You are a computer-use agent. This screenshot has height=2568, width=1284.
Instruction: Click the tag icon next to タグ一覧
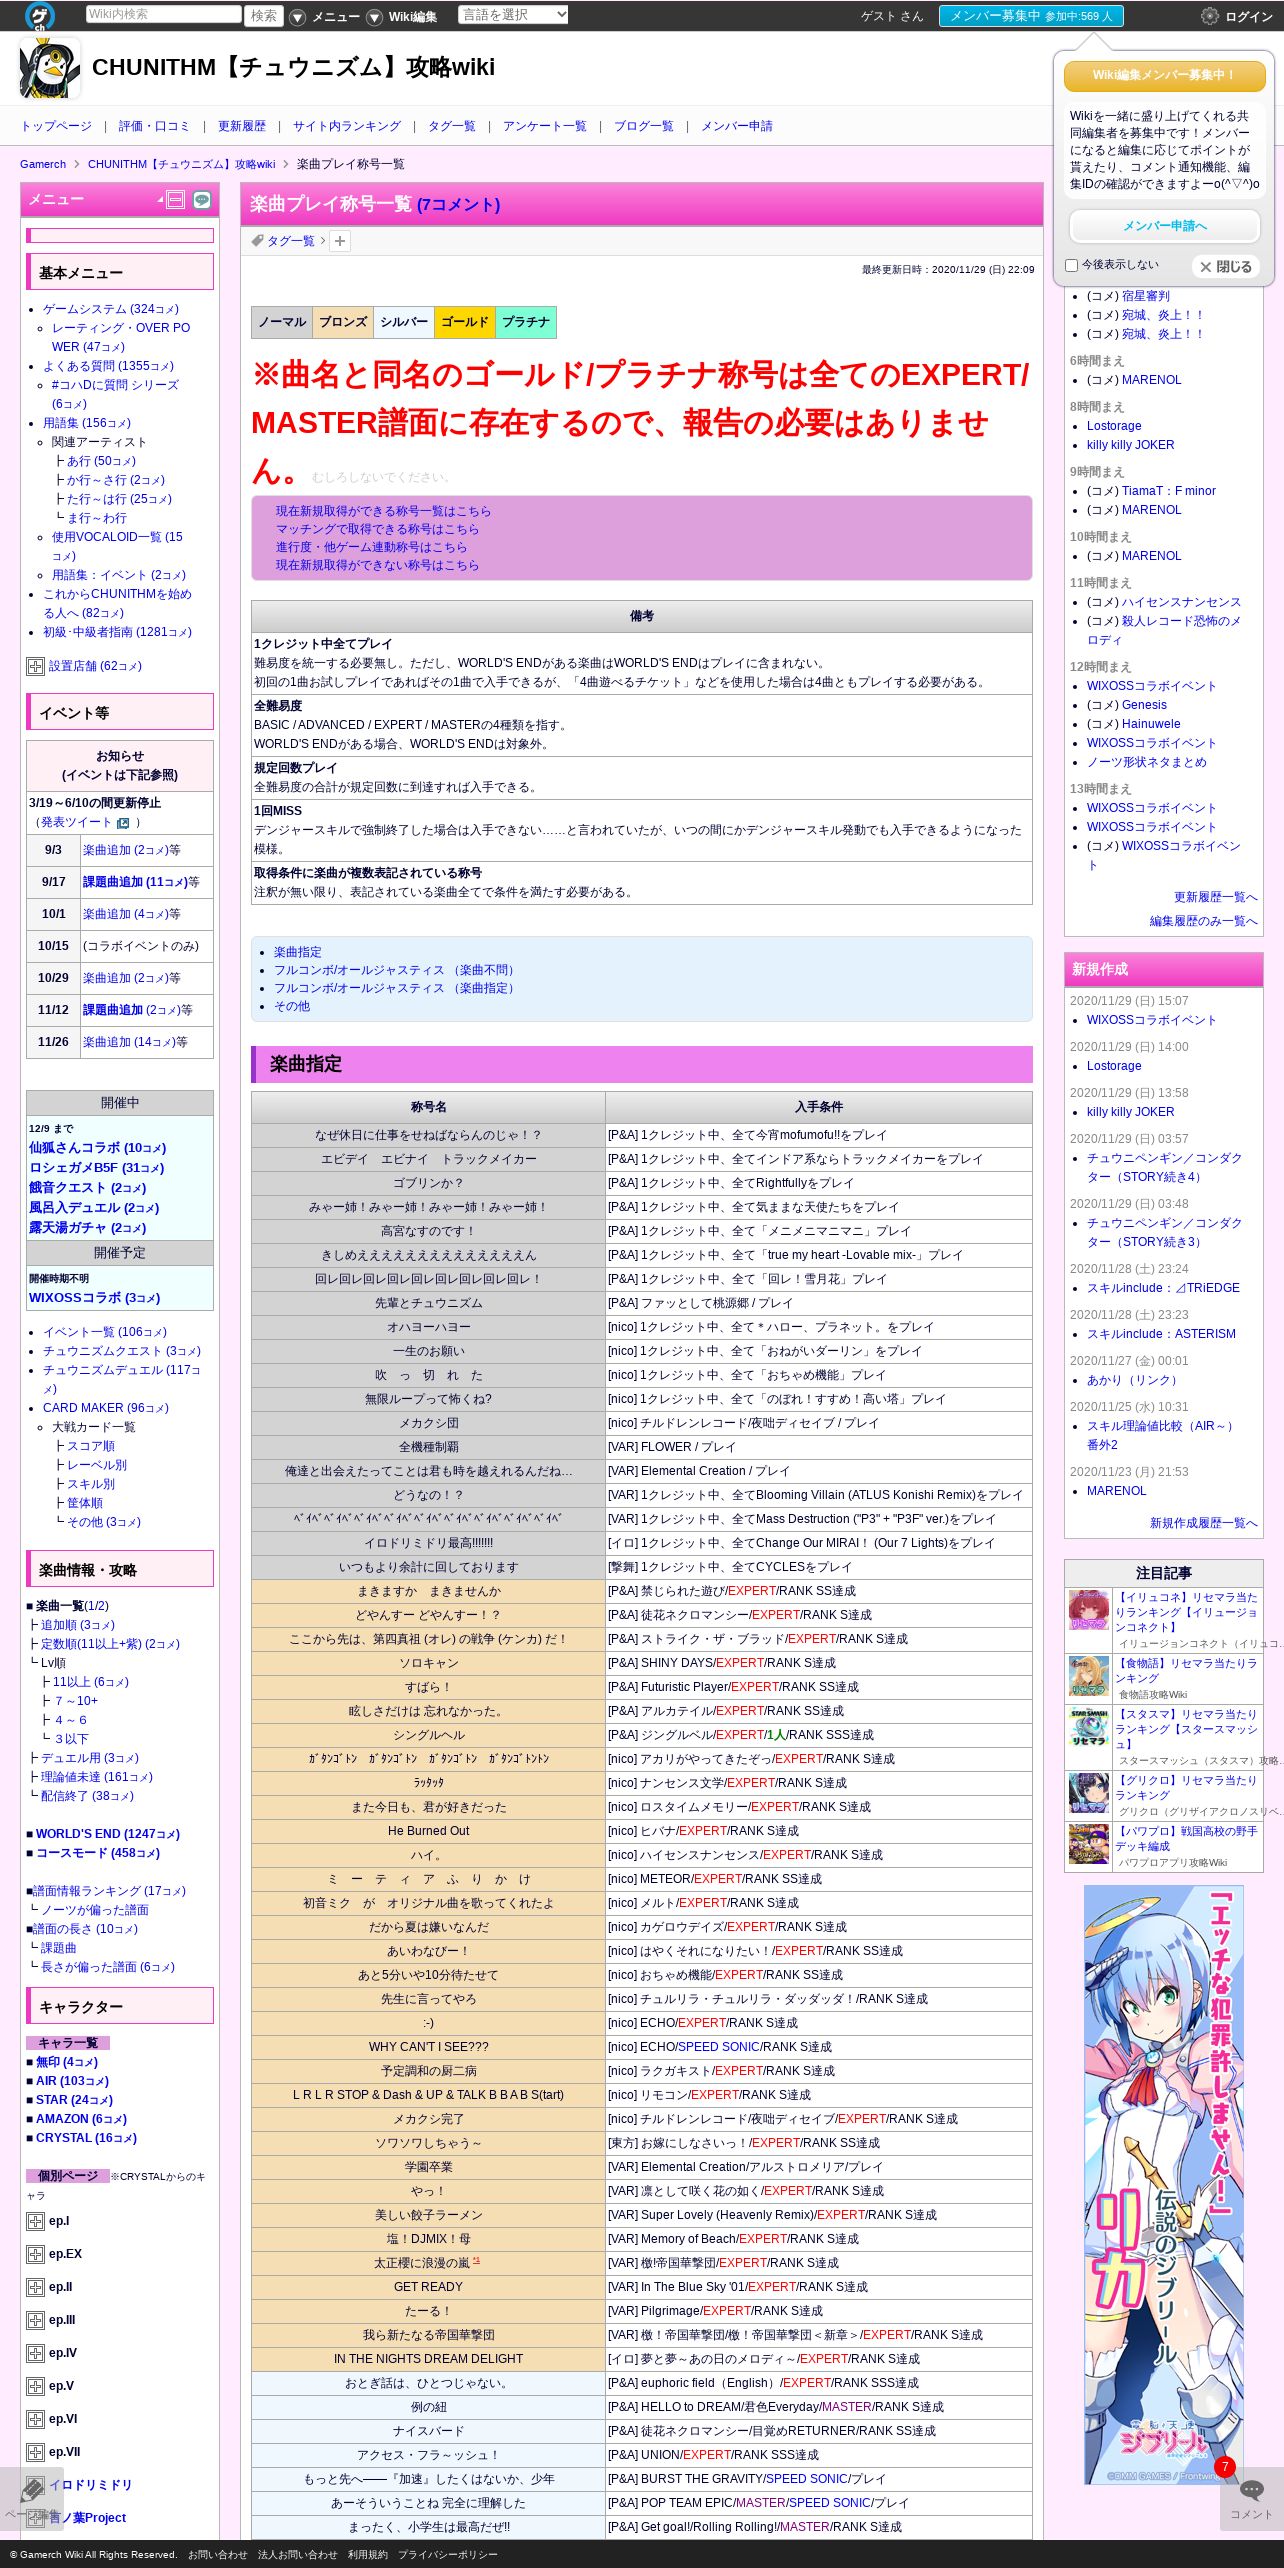(x=257, y=241)
